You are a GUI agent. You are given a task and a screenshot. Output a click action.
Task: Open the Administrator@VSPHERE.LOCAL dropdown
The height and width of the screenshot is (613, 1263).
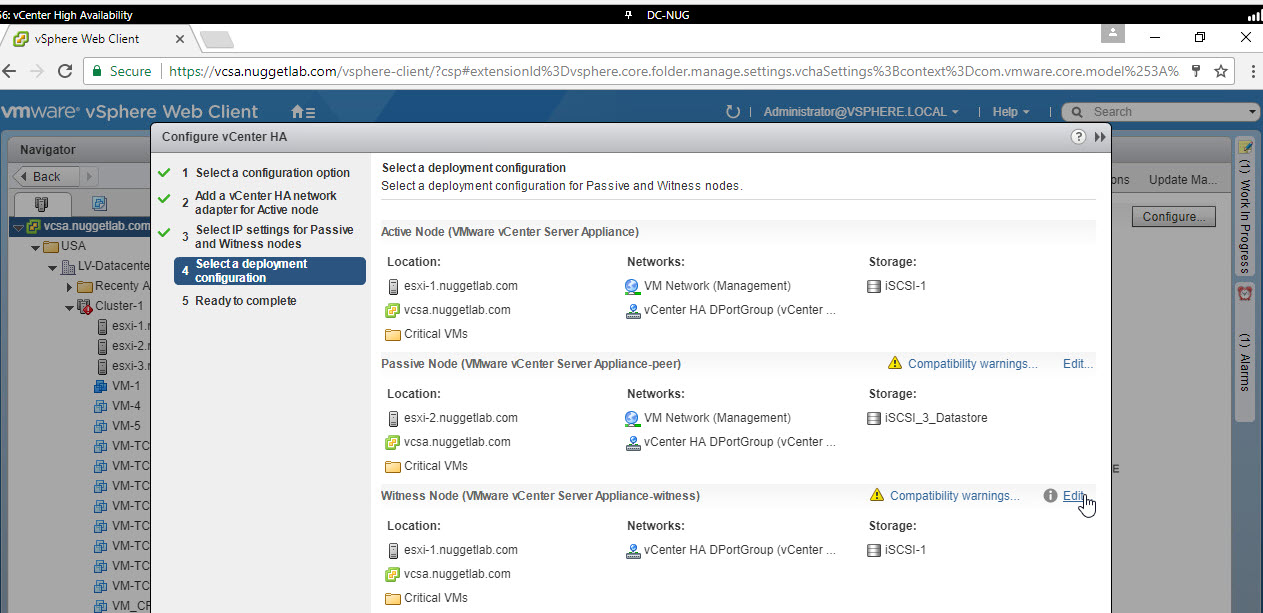coord(860,112)
